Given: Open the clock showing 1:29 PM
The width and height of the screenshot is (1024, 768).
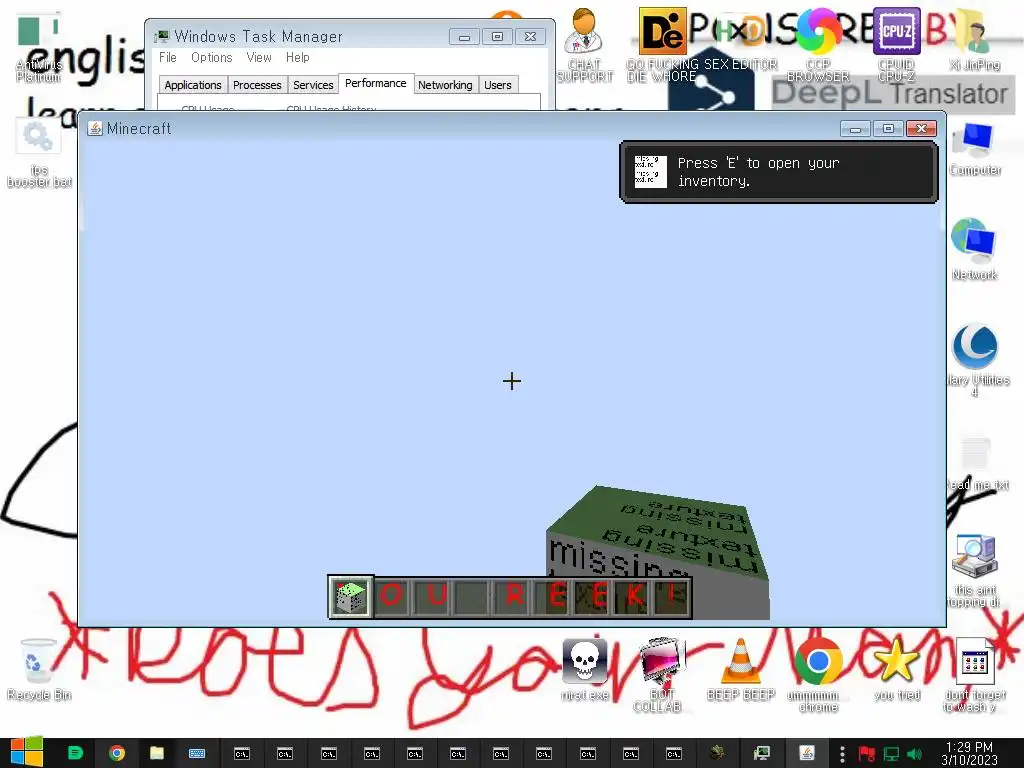Looking at the screenshot, I should [969, 753].
